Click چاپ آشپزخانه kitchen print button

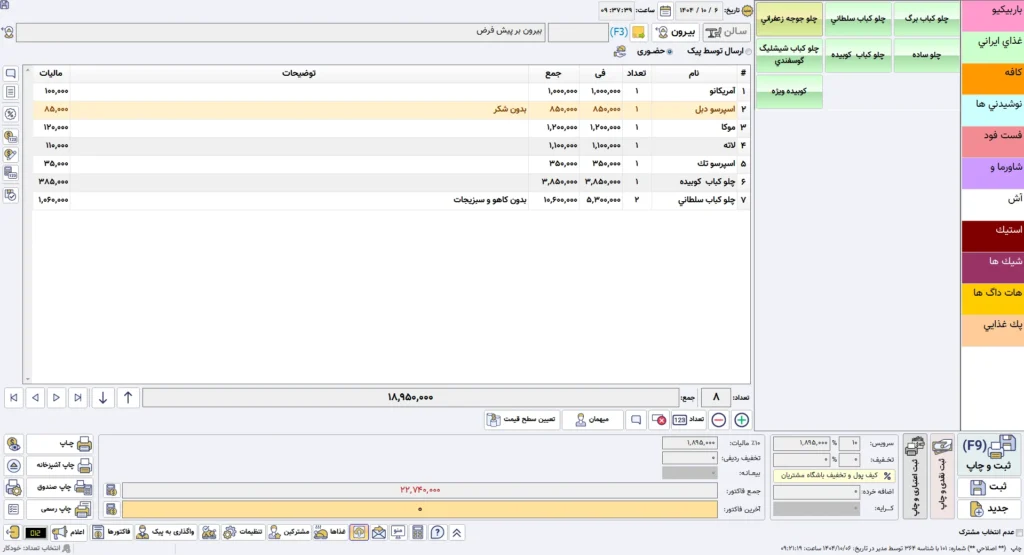coord(59,466)
